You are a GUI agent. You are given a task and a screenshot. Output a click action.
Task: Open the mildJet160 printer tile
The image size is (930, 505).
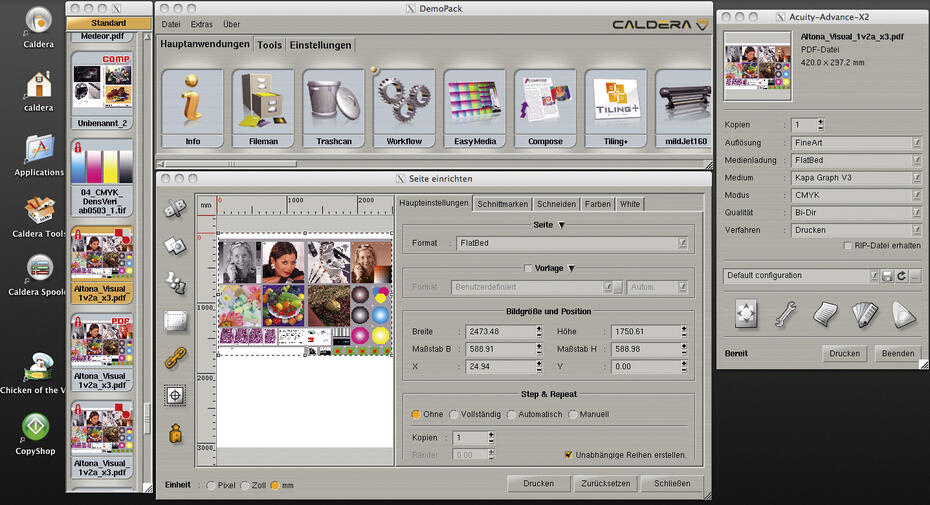(x=683, y=108)
